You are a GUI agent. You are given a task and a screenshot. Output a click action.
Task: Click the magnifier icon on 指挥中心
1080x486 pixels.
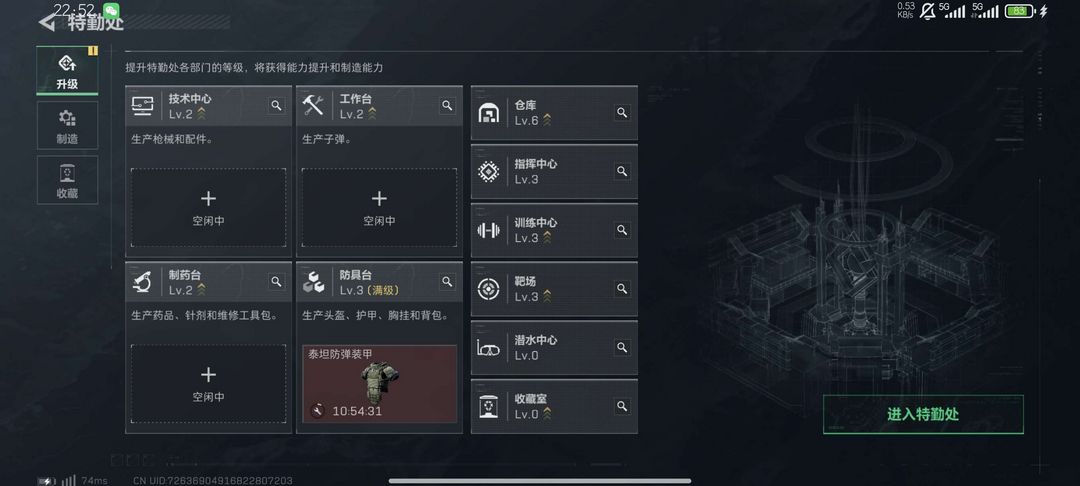[622, 171]
